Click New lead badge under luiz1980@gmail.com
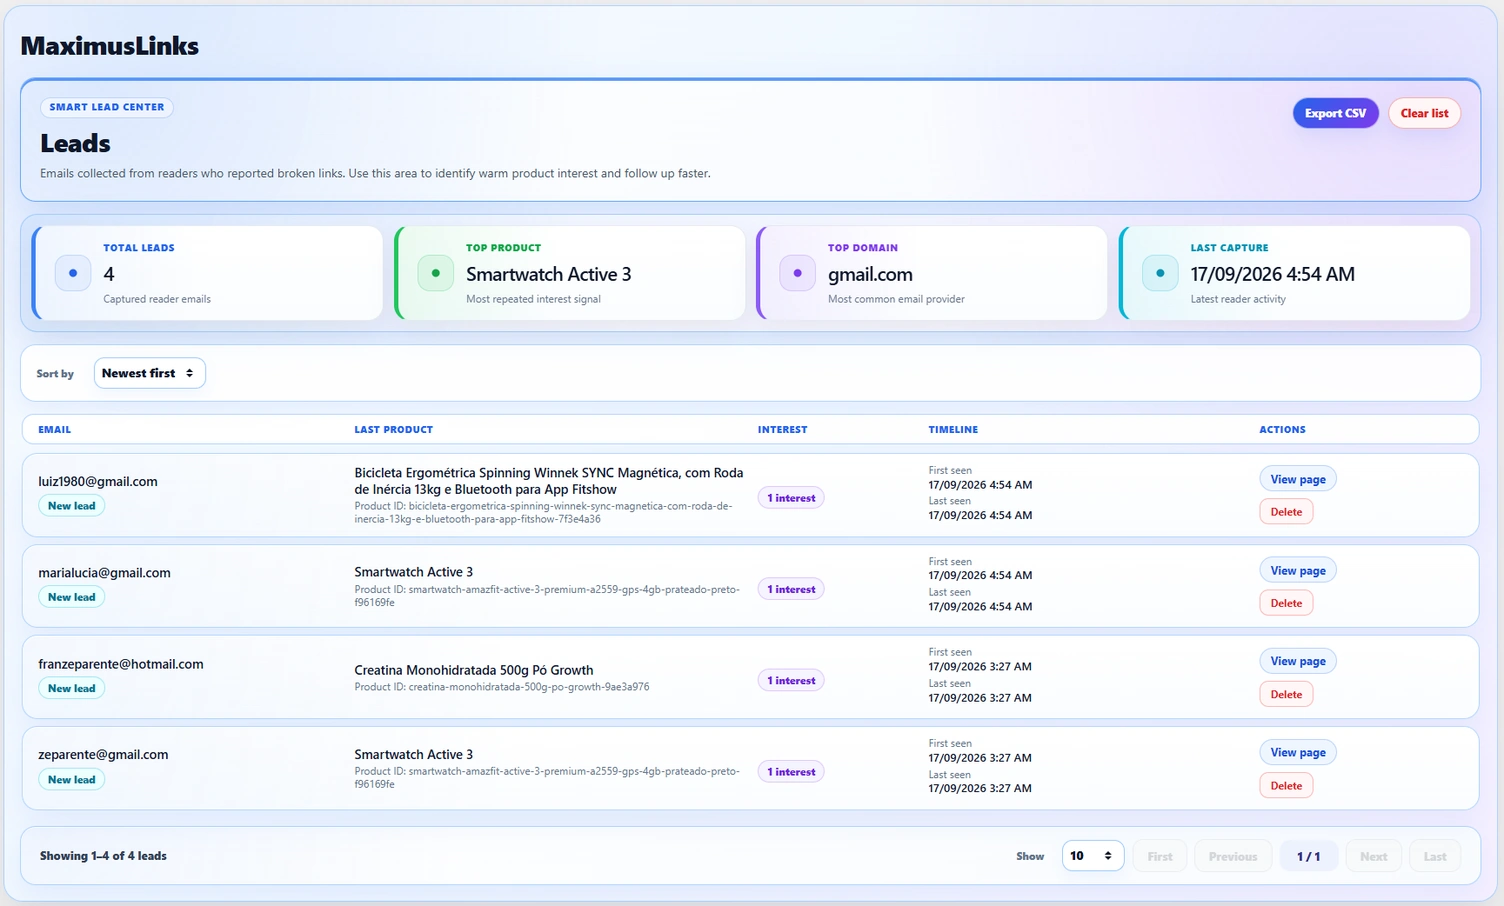 click(x=72, y=506)
